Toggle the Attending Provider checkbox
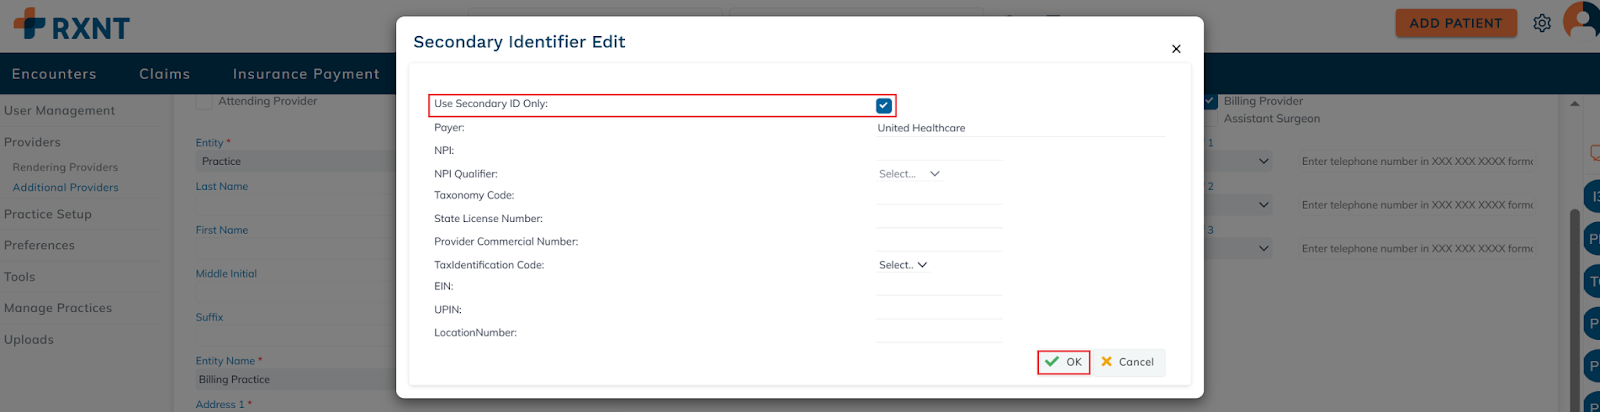1600x412 pixels. click(204, 101)
